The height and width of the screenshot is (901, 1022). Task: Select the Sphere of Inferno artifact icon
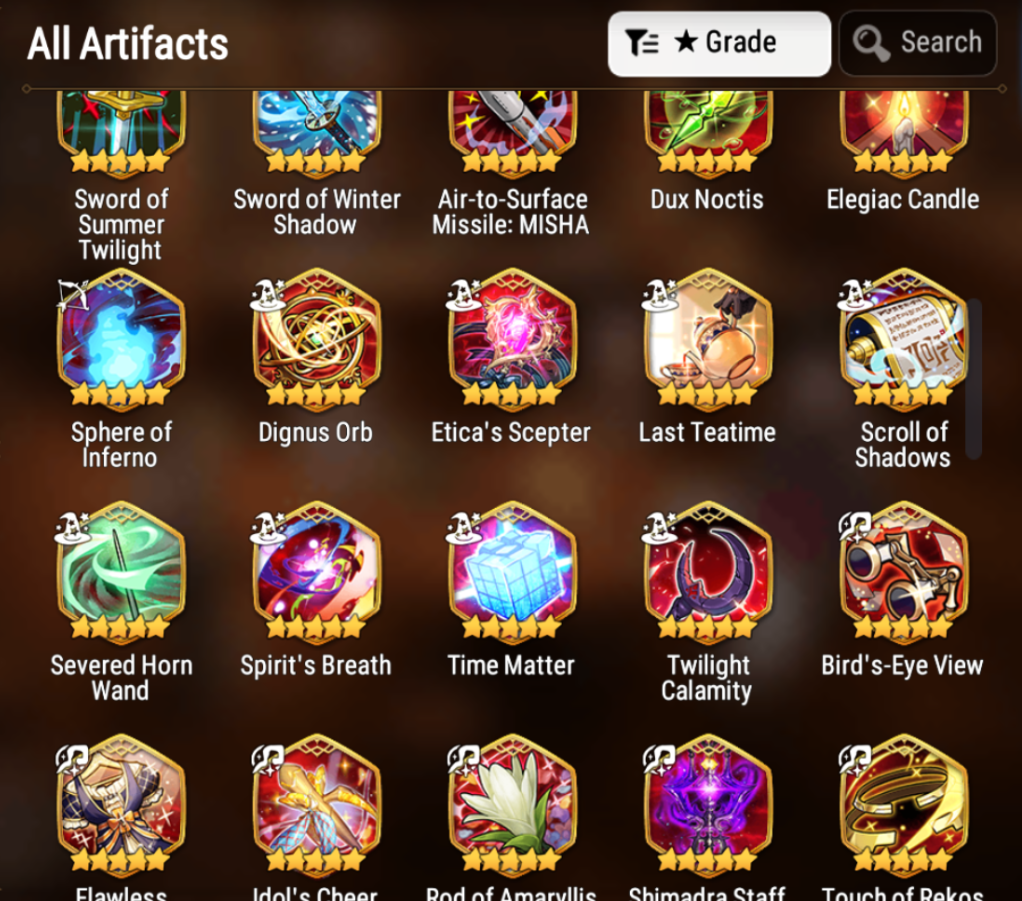pos(121,340)
